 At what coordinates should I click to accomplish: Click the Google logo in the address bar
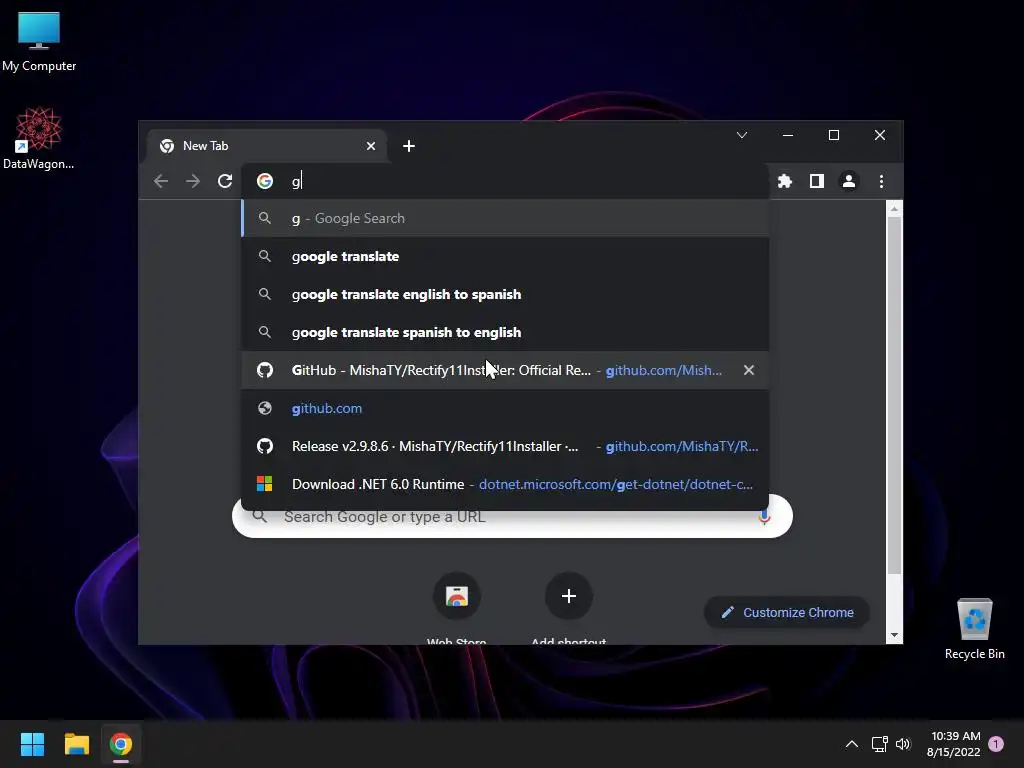(264, 181)
